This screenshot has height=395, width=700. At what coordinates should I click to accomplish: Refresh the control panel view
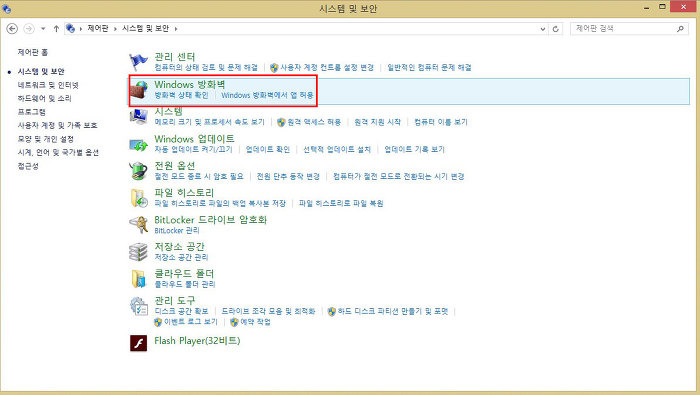click(556, 29)
